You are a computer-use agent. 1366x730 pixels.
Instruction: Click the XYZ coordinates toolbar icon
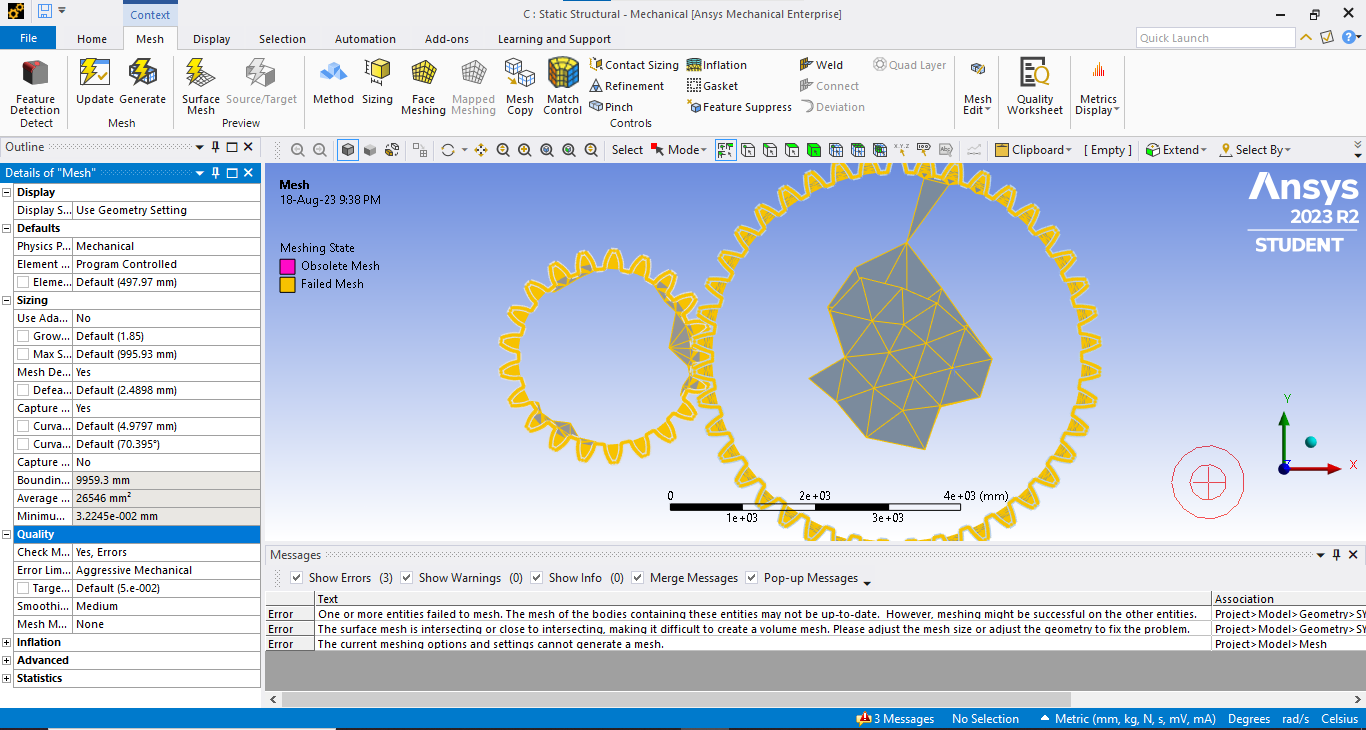[902, 150]
